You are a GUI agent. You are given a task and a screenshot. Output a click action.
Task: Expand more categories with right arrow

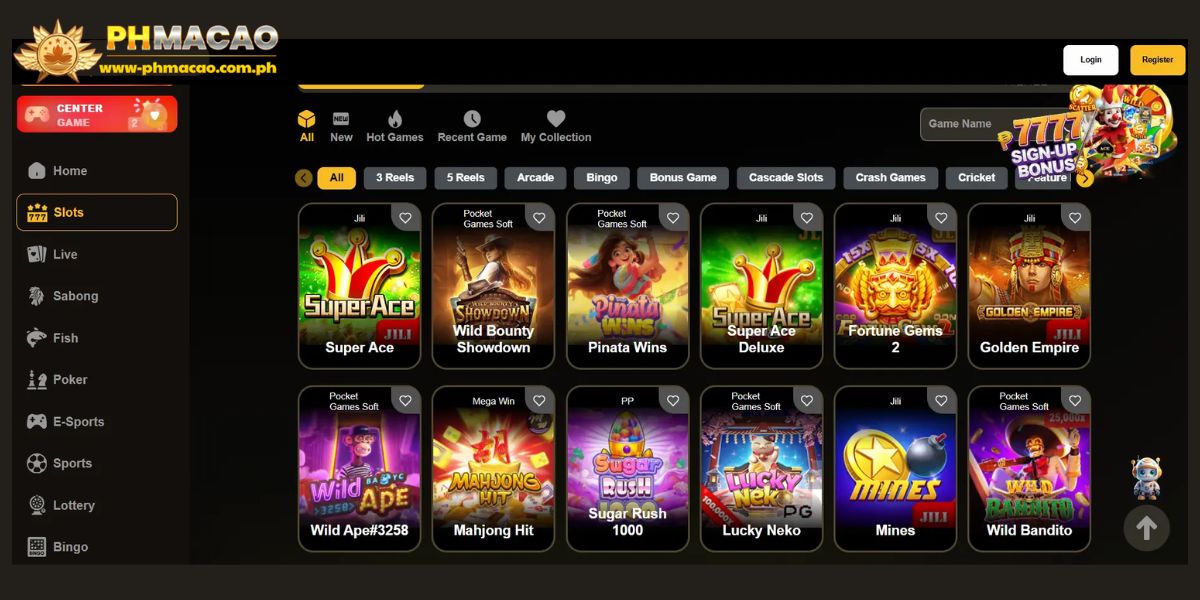(1084, 178)
